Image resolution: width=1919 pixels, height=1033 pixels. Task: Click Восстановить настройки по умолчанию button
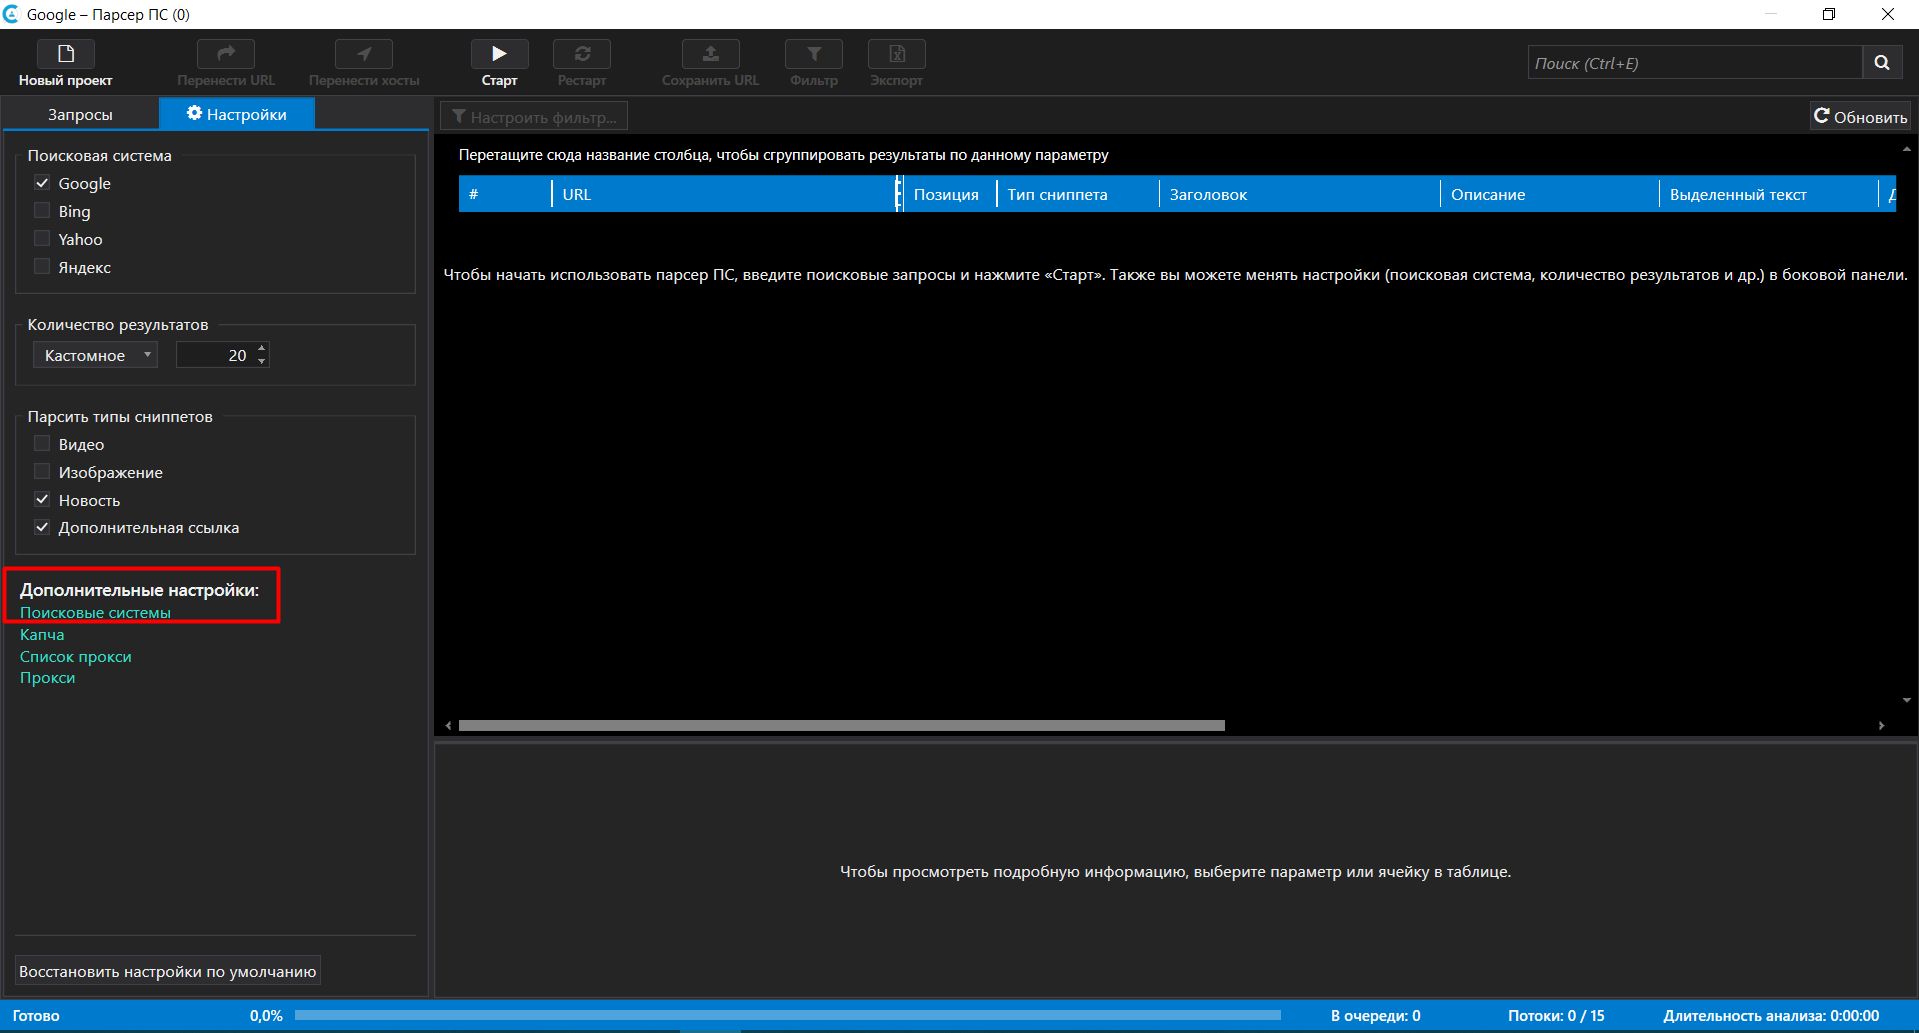tap(168, 971)
